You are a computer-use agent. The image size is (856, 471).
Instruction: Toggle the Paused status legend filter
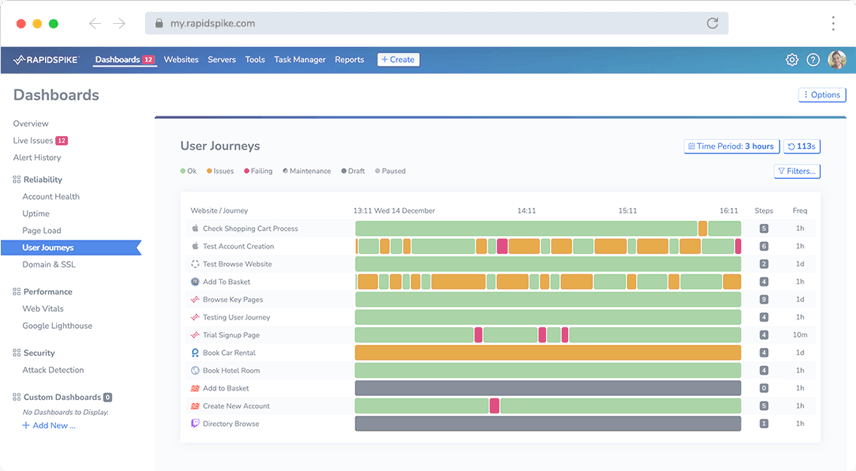390,171
